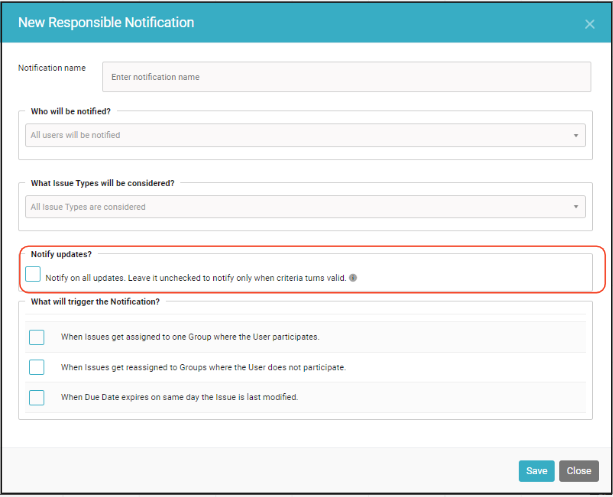
Task: Expand the Issue Types dropdown arrow
Action: click(x=576, y=206)
